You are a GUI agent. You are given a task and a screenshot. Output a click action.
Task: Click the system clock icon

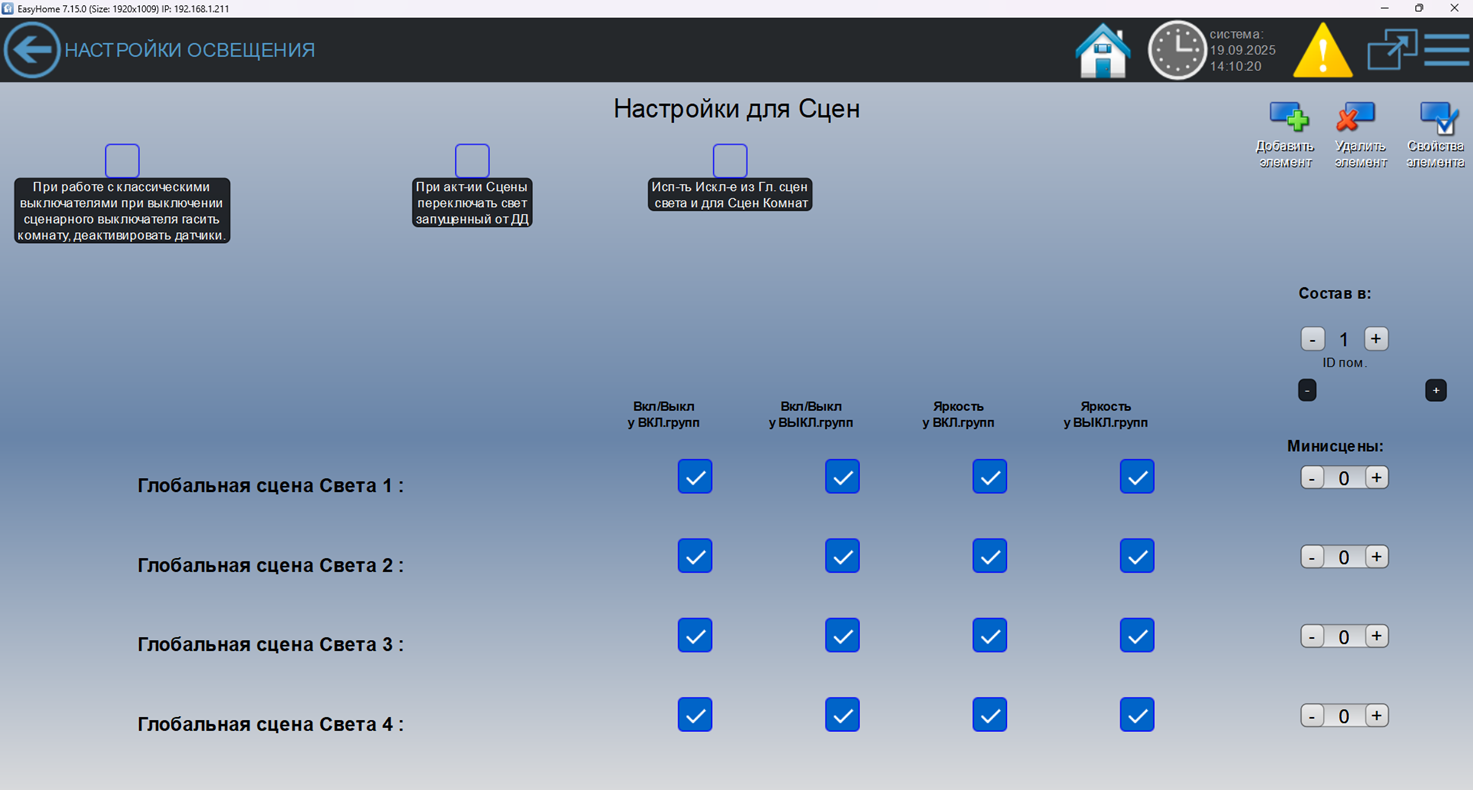click(1176, 50)
